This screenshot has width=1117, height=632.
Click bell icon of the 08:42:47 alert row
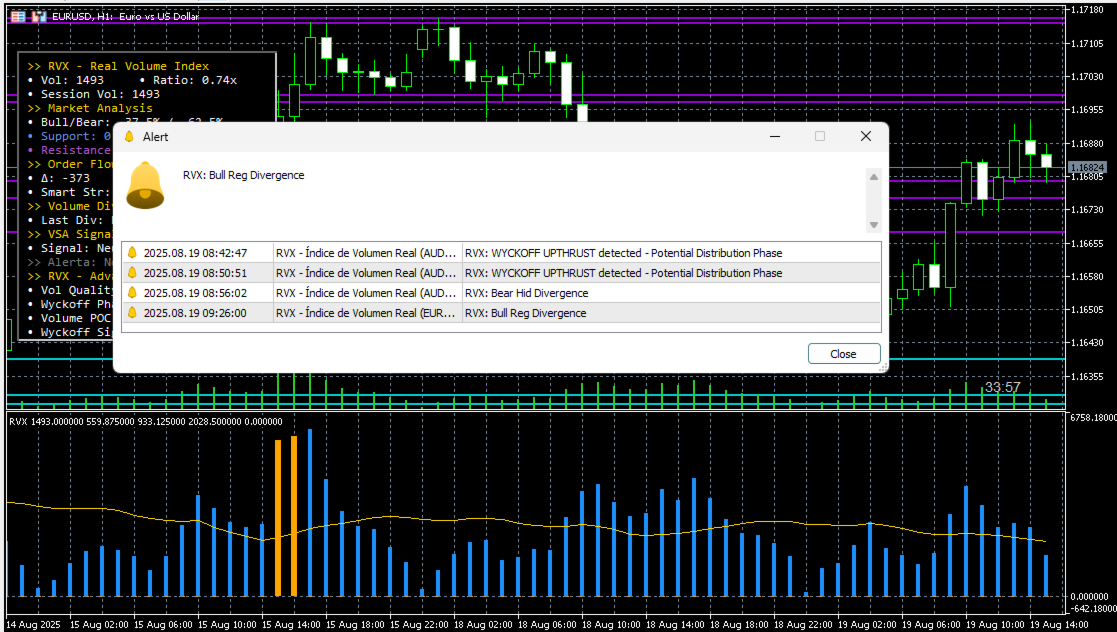(x=132, y=253)
